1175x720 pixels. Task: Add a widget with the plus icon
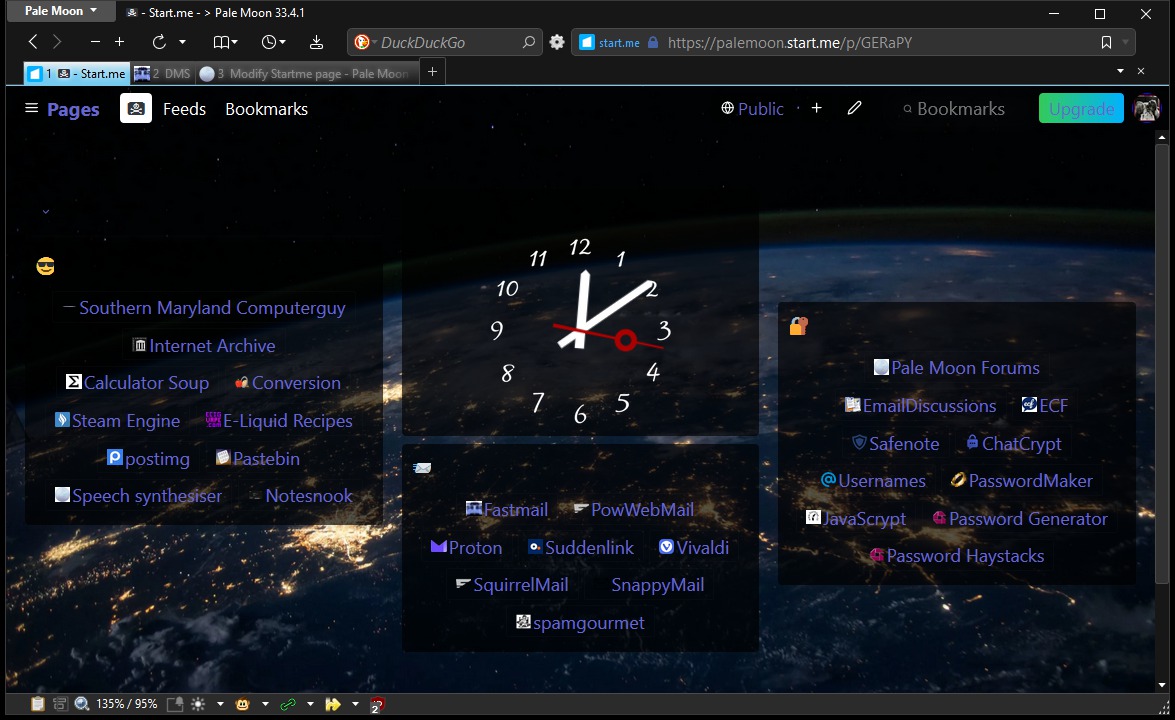pyautogui.click(x=817, y=109)
